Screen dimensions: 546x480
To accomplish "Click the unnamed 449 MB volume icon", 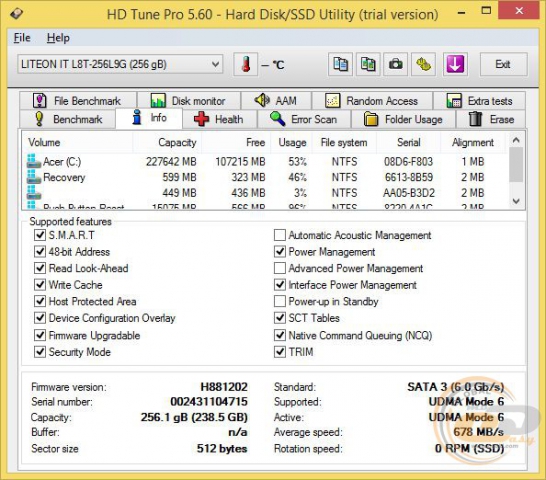I will point(34,192).
